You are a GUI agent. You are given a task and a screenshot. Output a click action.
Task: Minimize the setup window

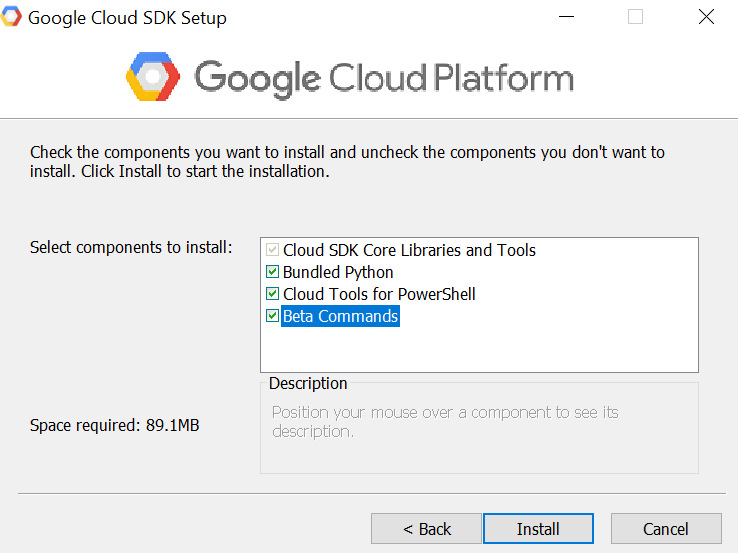pos(566,17)
